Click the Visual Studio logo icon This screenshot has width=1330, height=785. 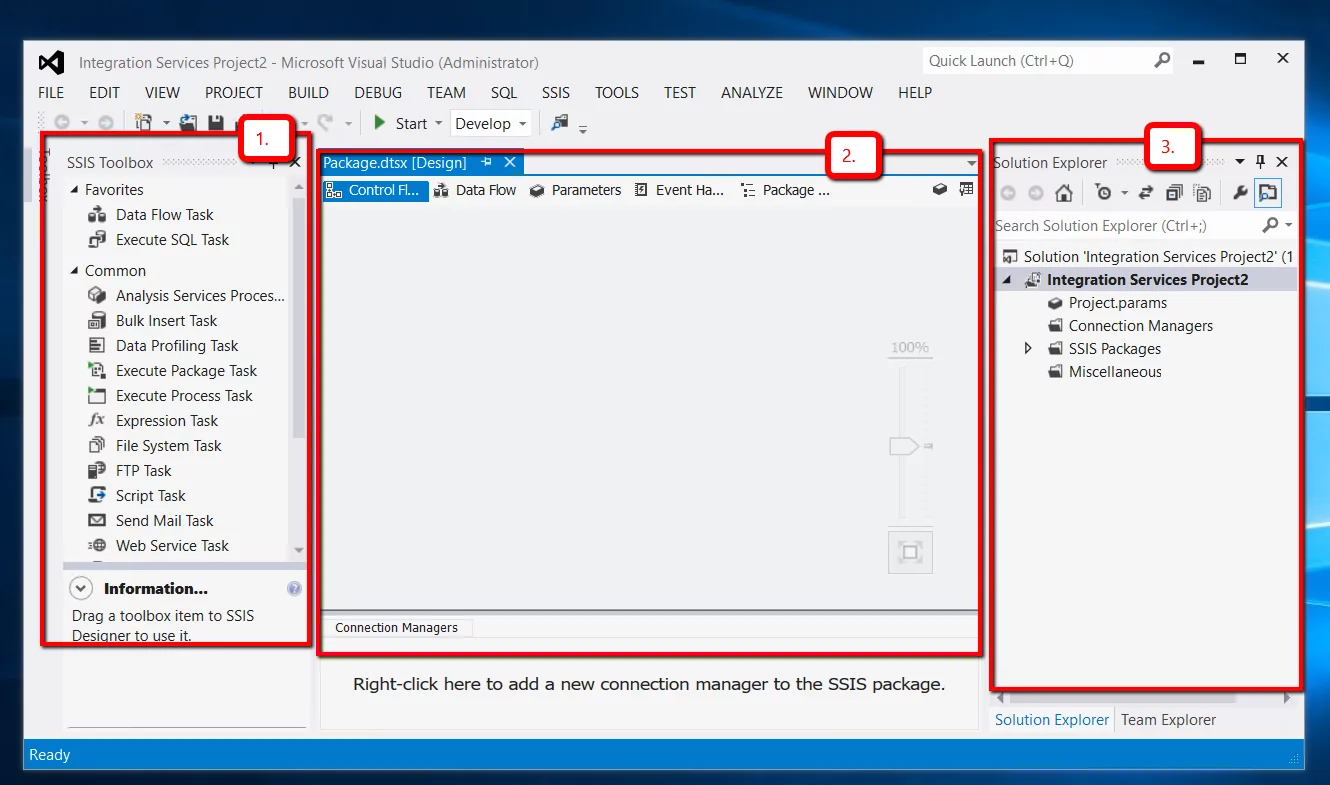click(x=51, y=62)
